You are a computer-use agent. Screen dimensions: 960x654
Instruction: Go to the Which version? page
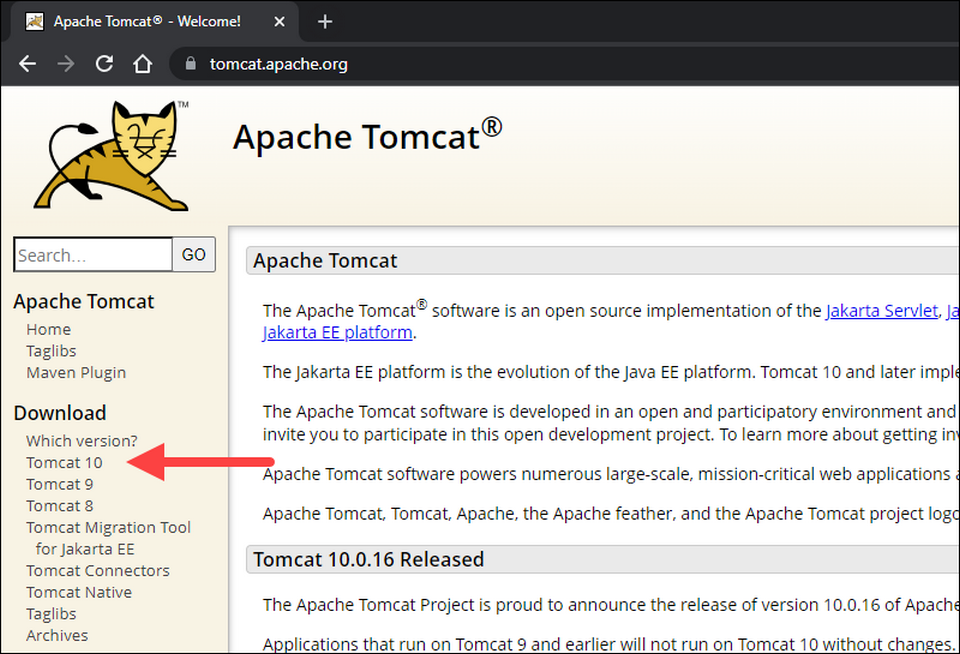point(82,441)
